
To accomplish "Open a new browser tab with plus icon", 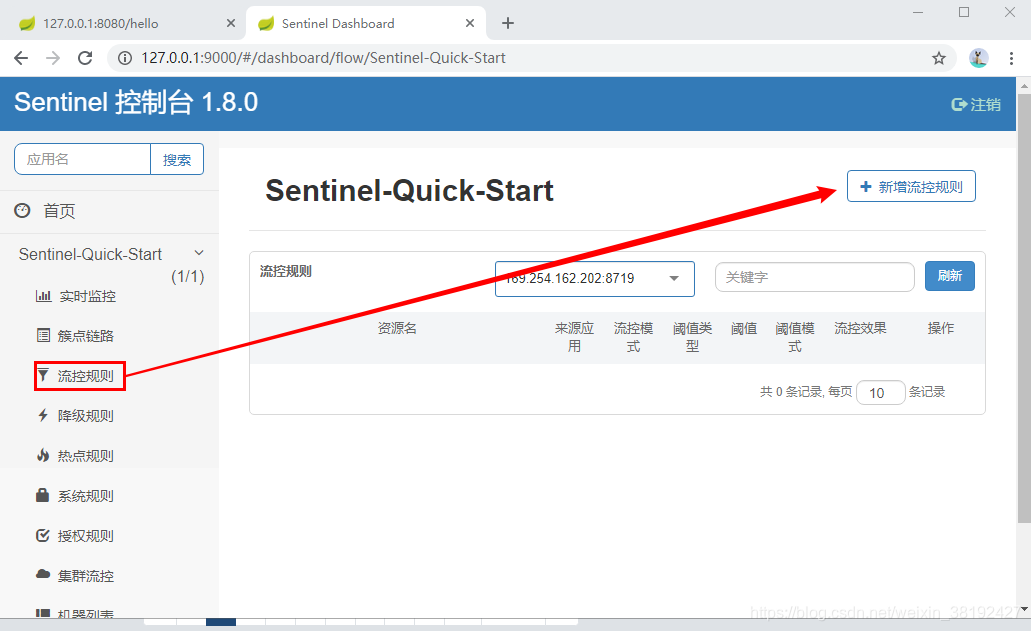I will coord(508,23).
